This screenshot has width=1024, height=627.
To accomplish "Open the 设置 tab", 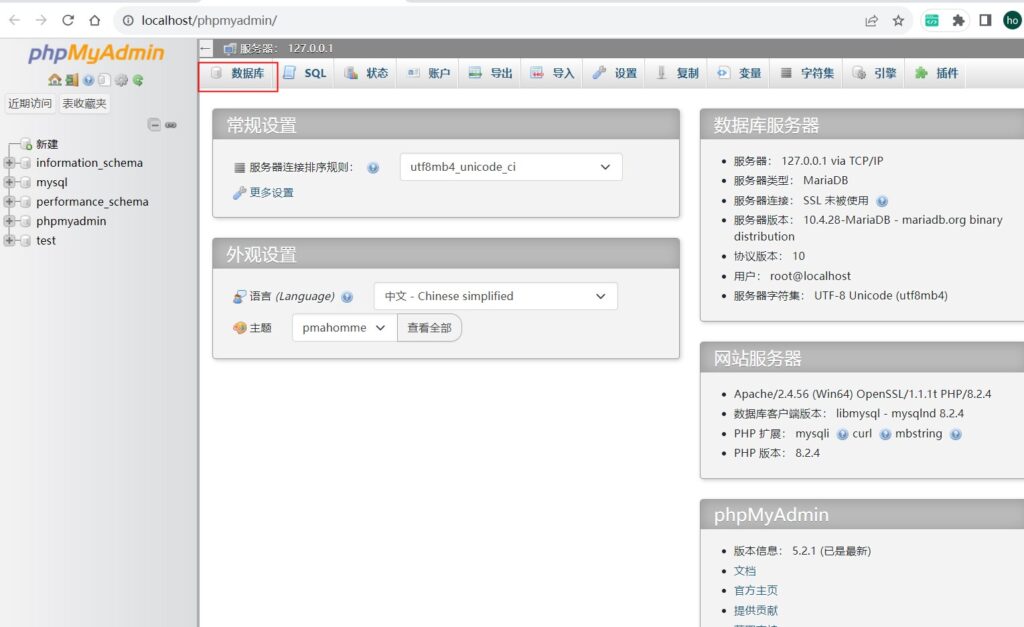I will tap(615, 73).
